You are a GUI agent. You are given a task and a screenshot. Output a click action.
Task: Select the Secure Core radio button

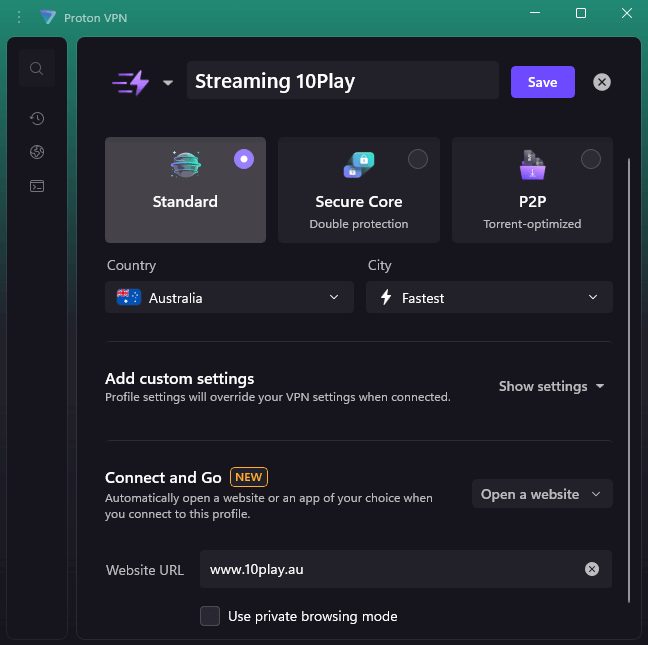pyautogui.click(x=417, y=159)
